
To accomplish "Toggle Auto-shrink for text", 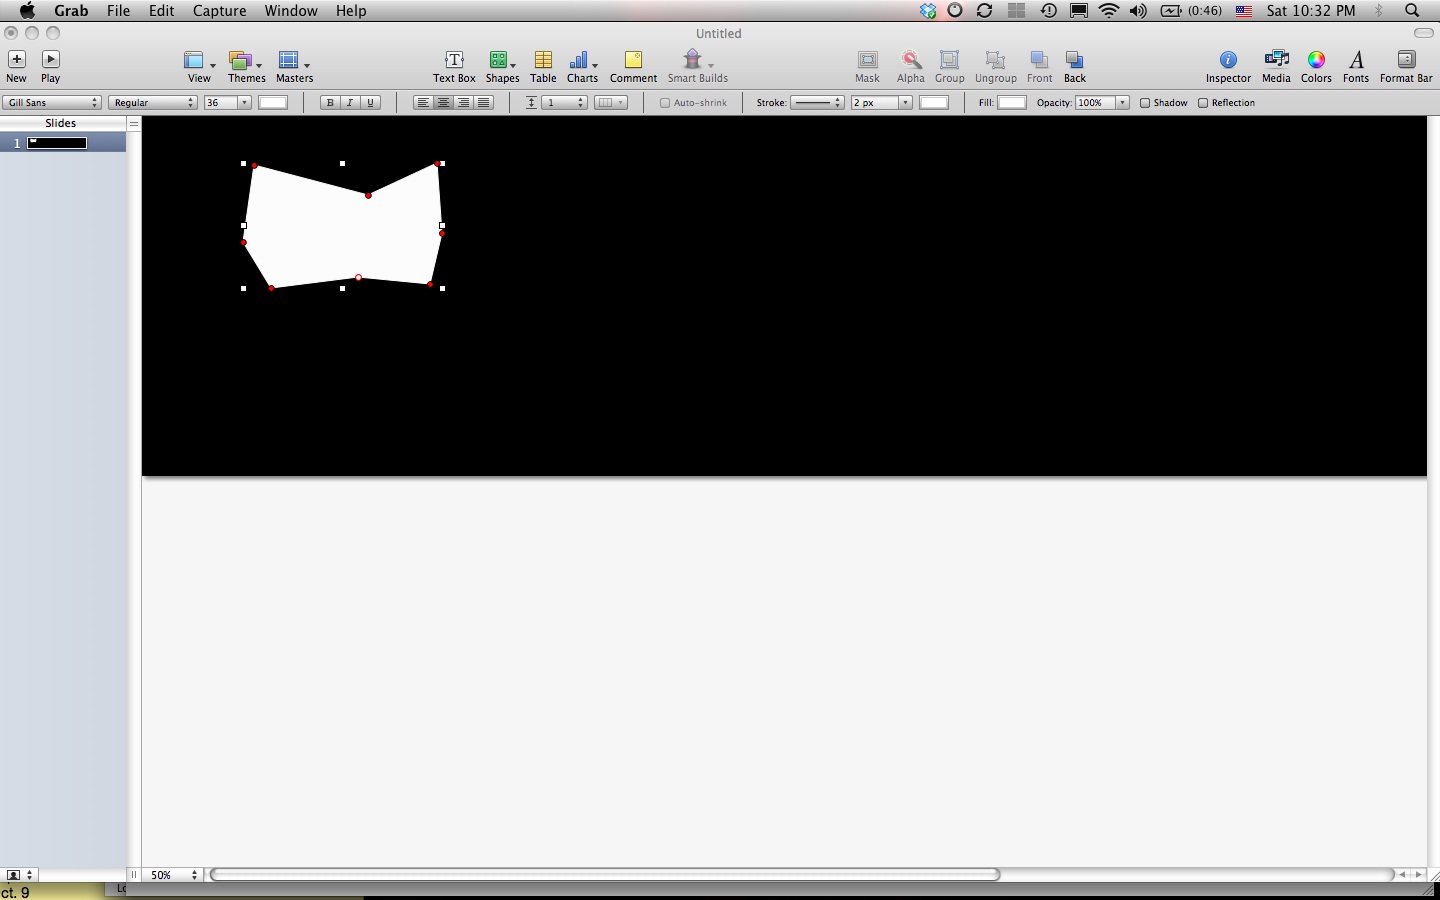I will pyautogui.click(x=665, y=102).
